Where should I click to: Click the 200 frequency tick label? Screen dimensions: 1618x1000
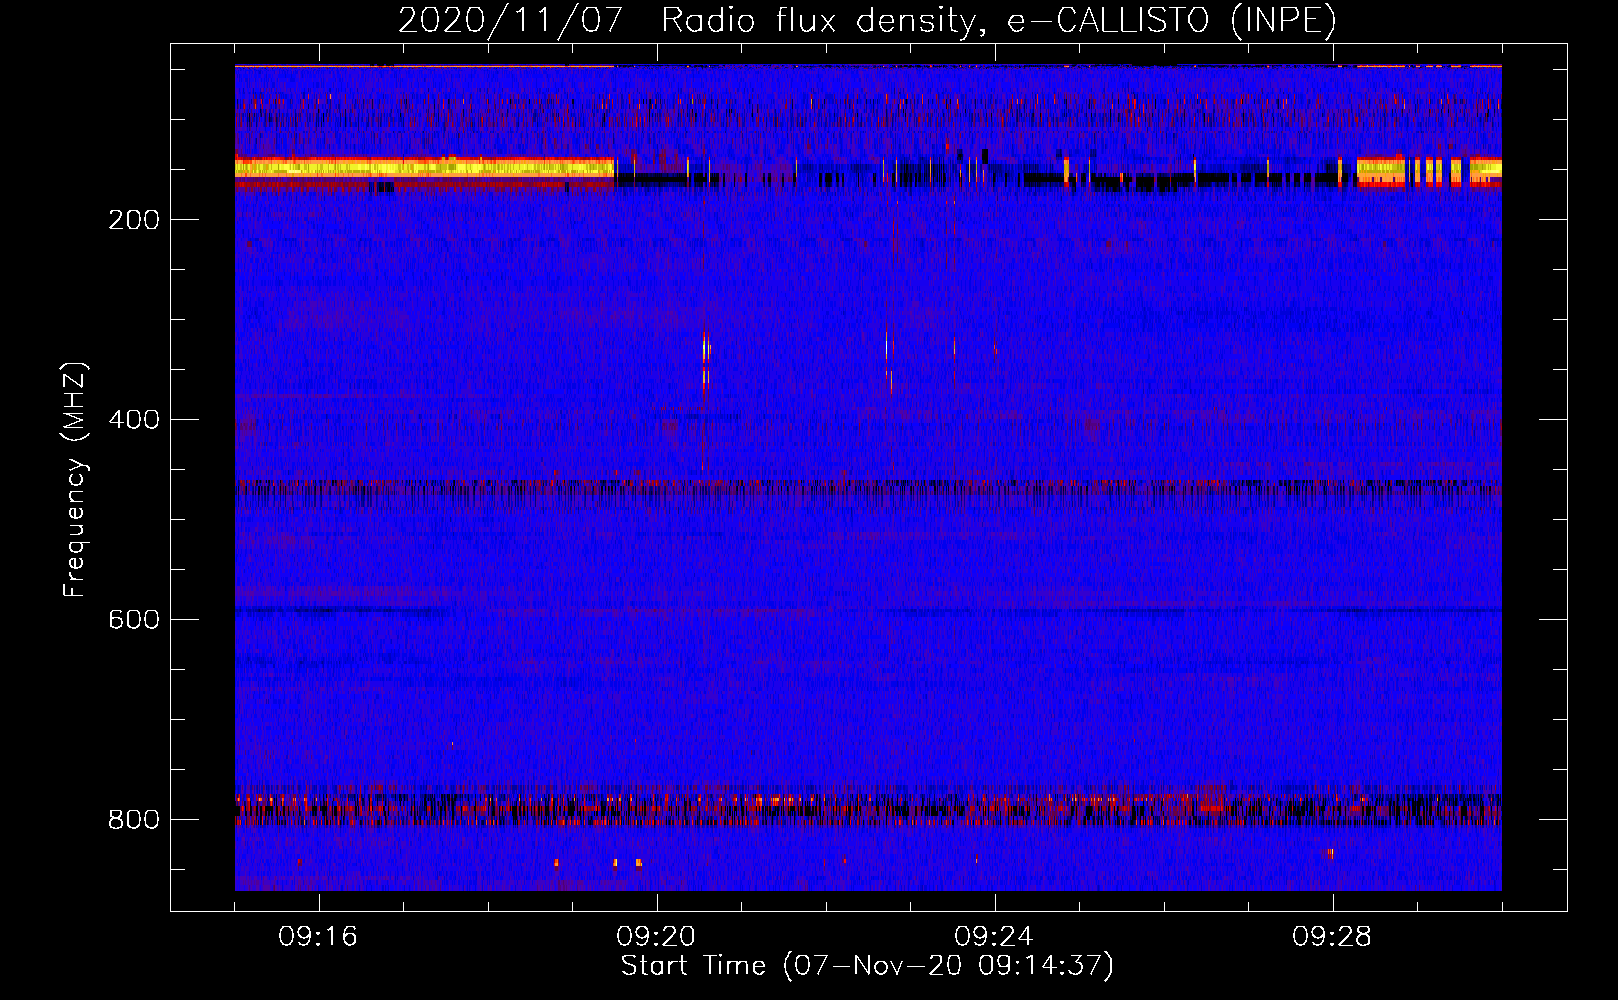[x=134, y=220]
